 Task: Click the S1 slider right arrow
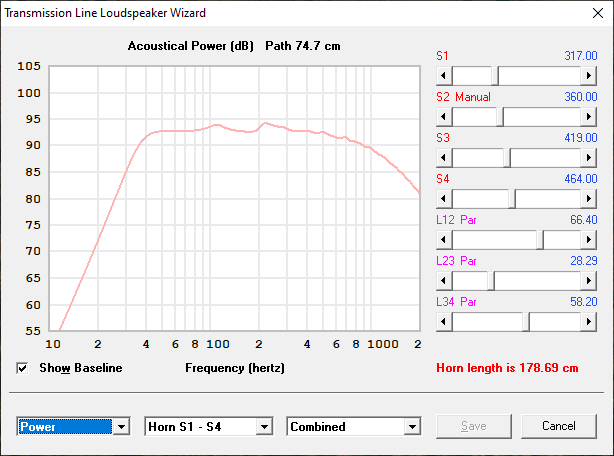(x=589, y=76)
